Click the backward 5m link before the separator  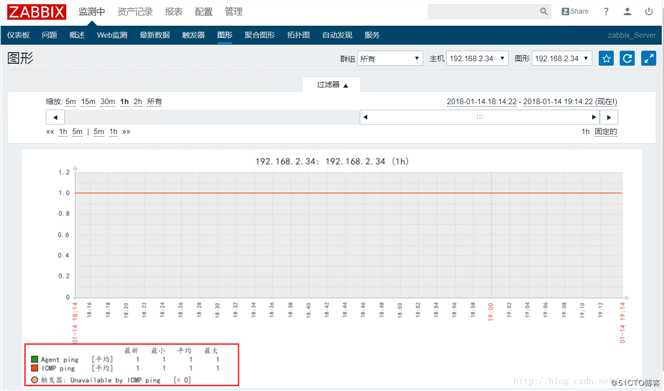pos(77,132)
